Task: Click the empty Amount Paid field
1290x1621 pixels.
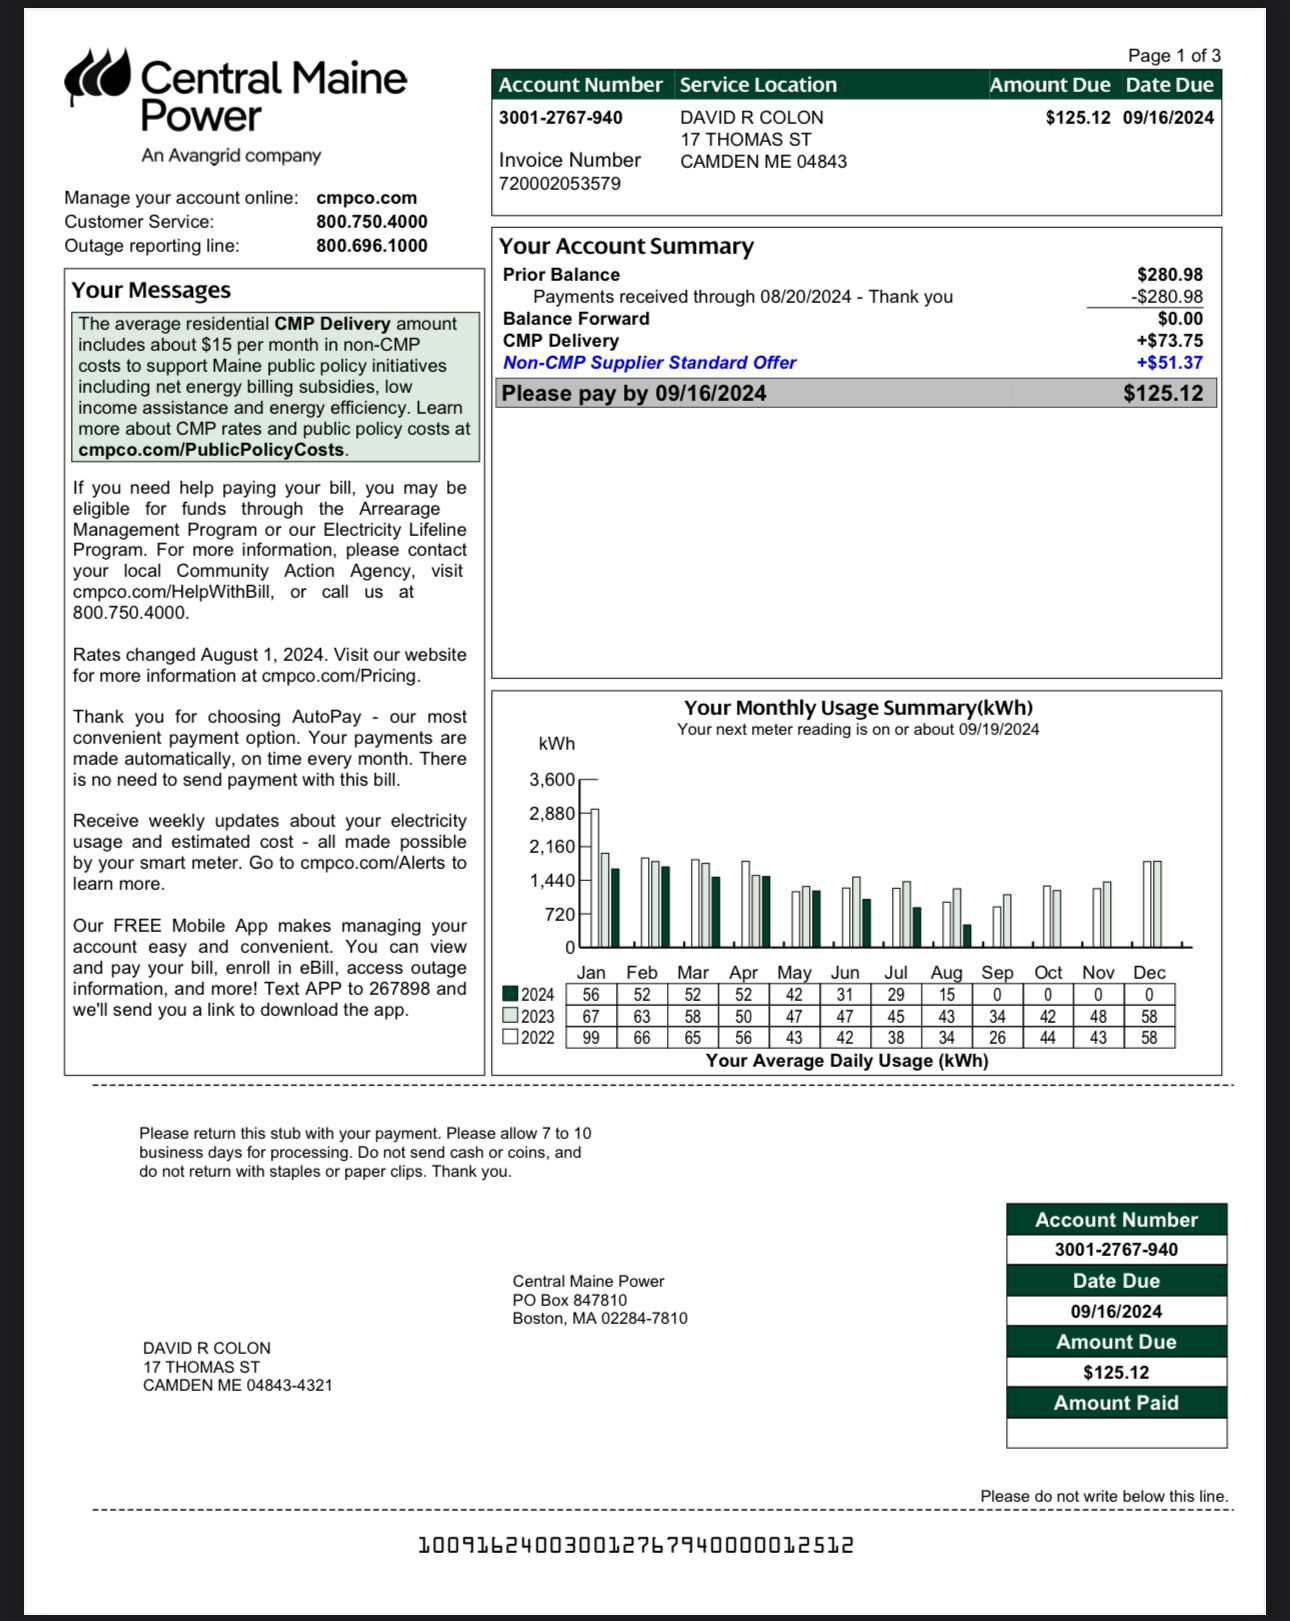Action: coord(1116,1433)
